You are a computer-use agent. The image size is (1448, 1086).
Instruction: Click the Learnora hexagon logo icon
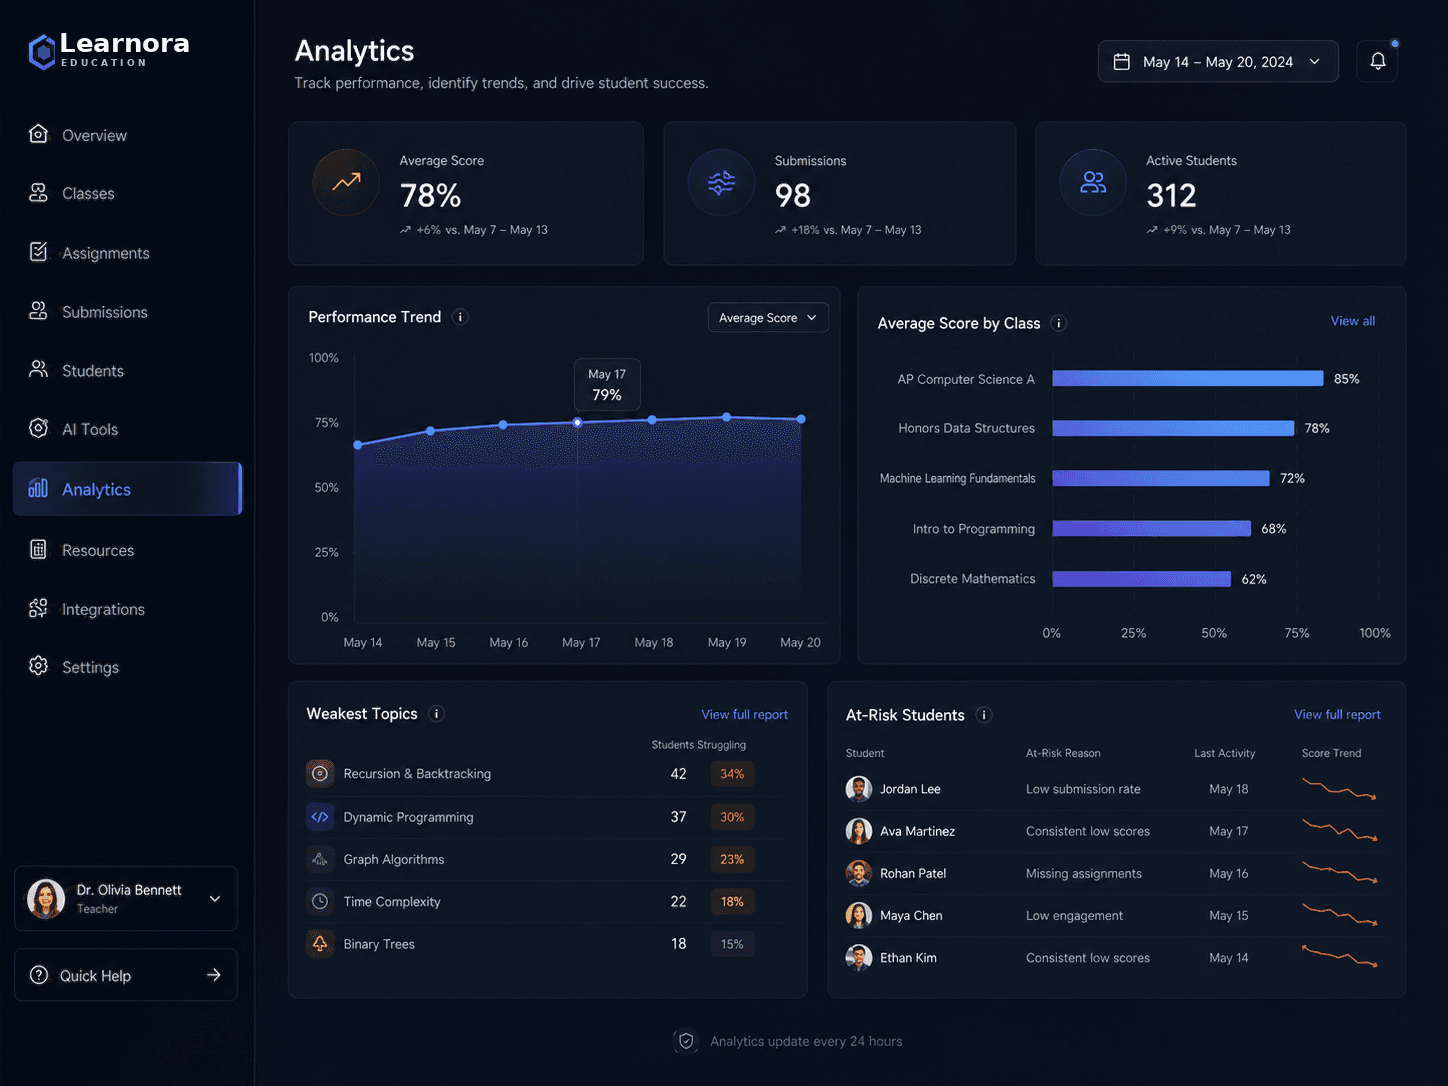pos(41,52)
